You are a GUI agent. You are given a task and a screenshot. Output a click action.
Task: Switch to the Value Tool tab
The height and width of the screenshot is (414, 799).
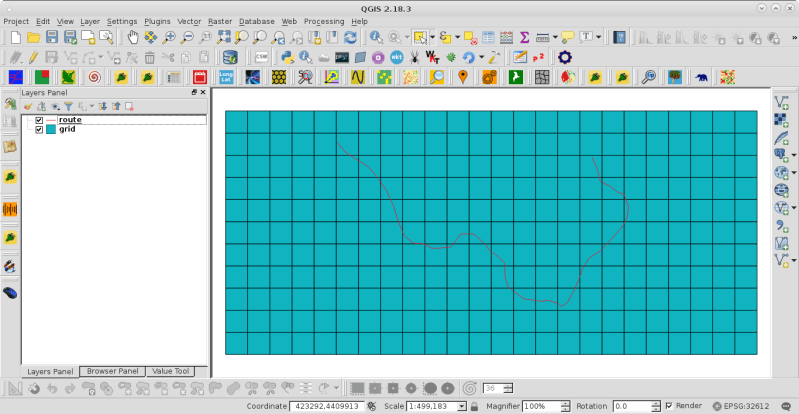tap(170, 371)
